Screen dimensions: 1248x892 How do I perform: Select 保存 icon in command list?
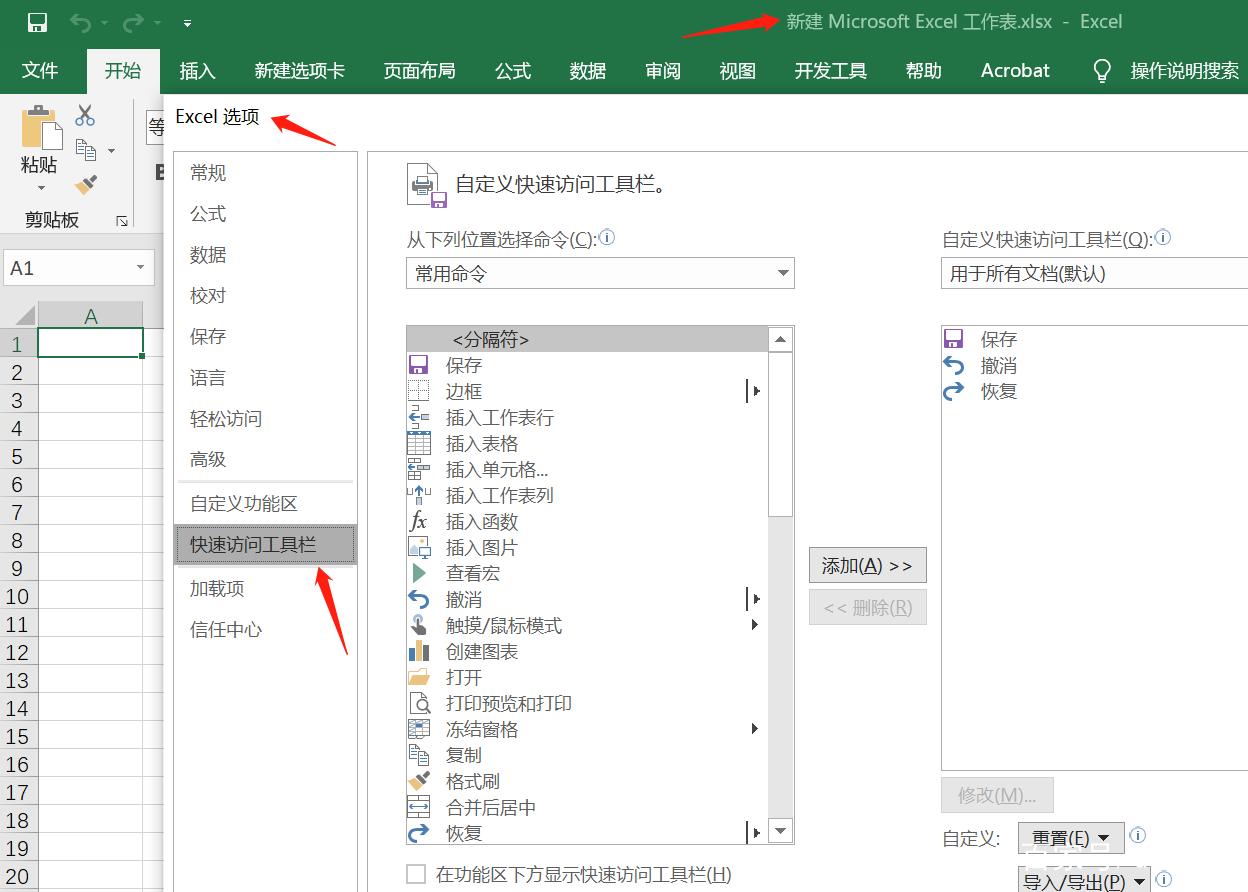point(419,366)
